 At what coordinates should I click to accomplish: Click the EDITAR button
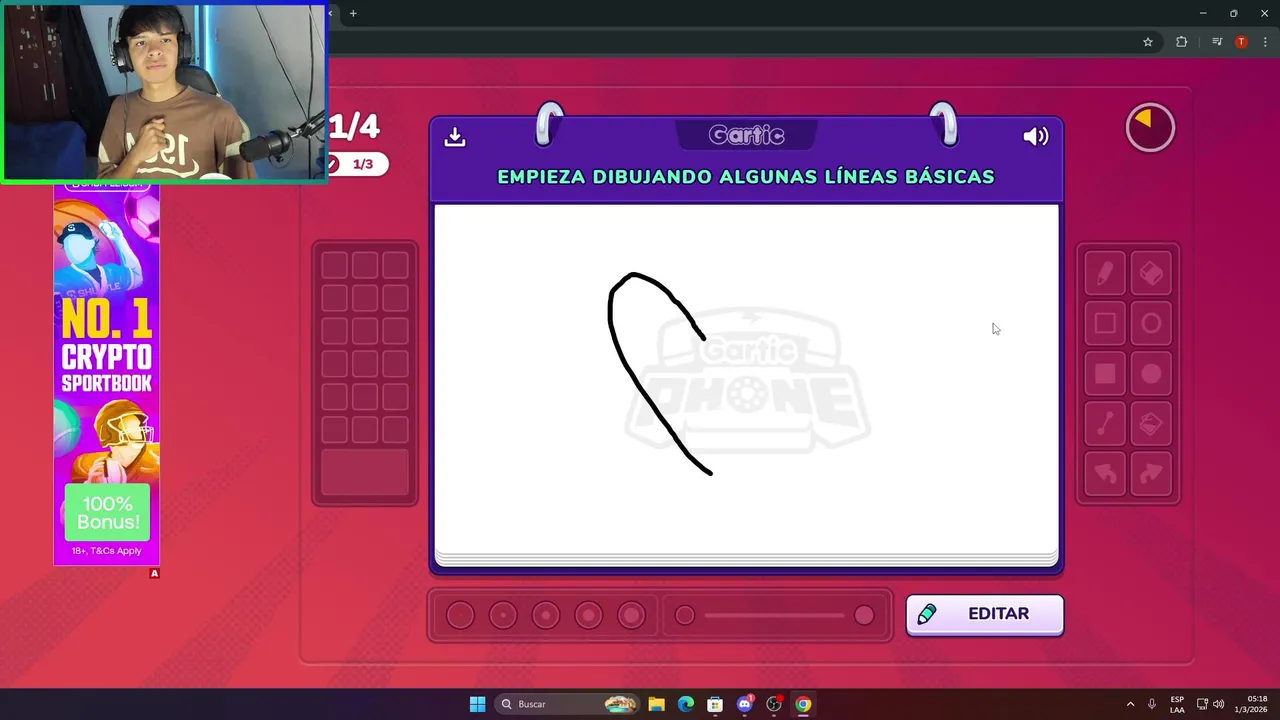point(985,614)
